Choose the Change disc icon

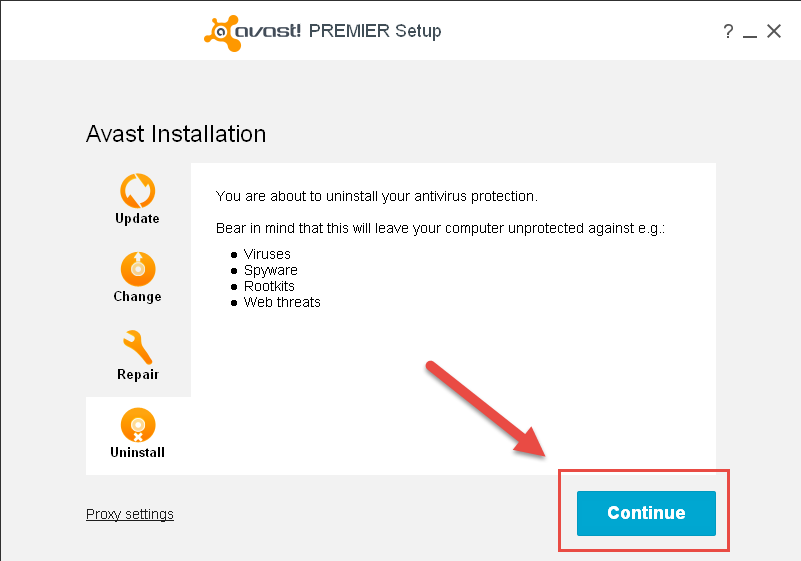137,269
